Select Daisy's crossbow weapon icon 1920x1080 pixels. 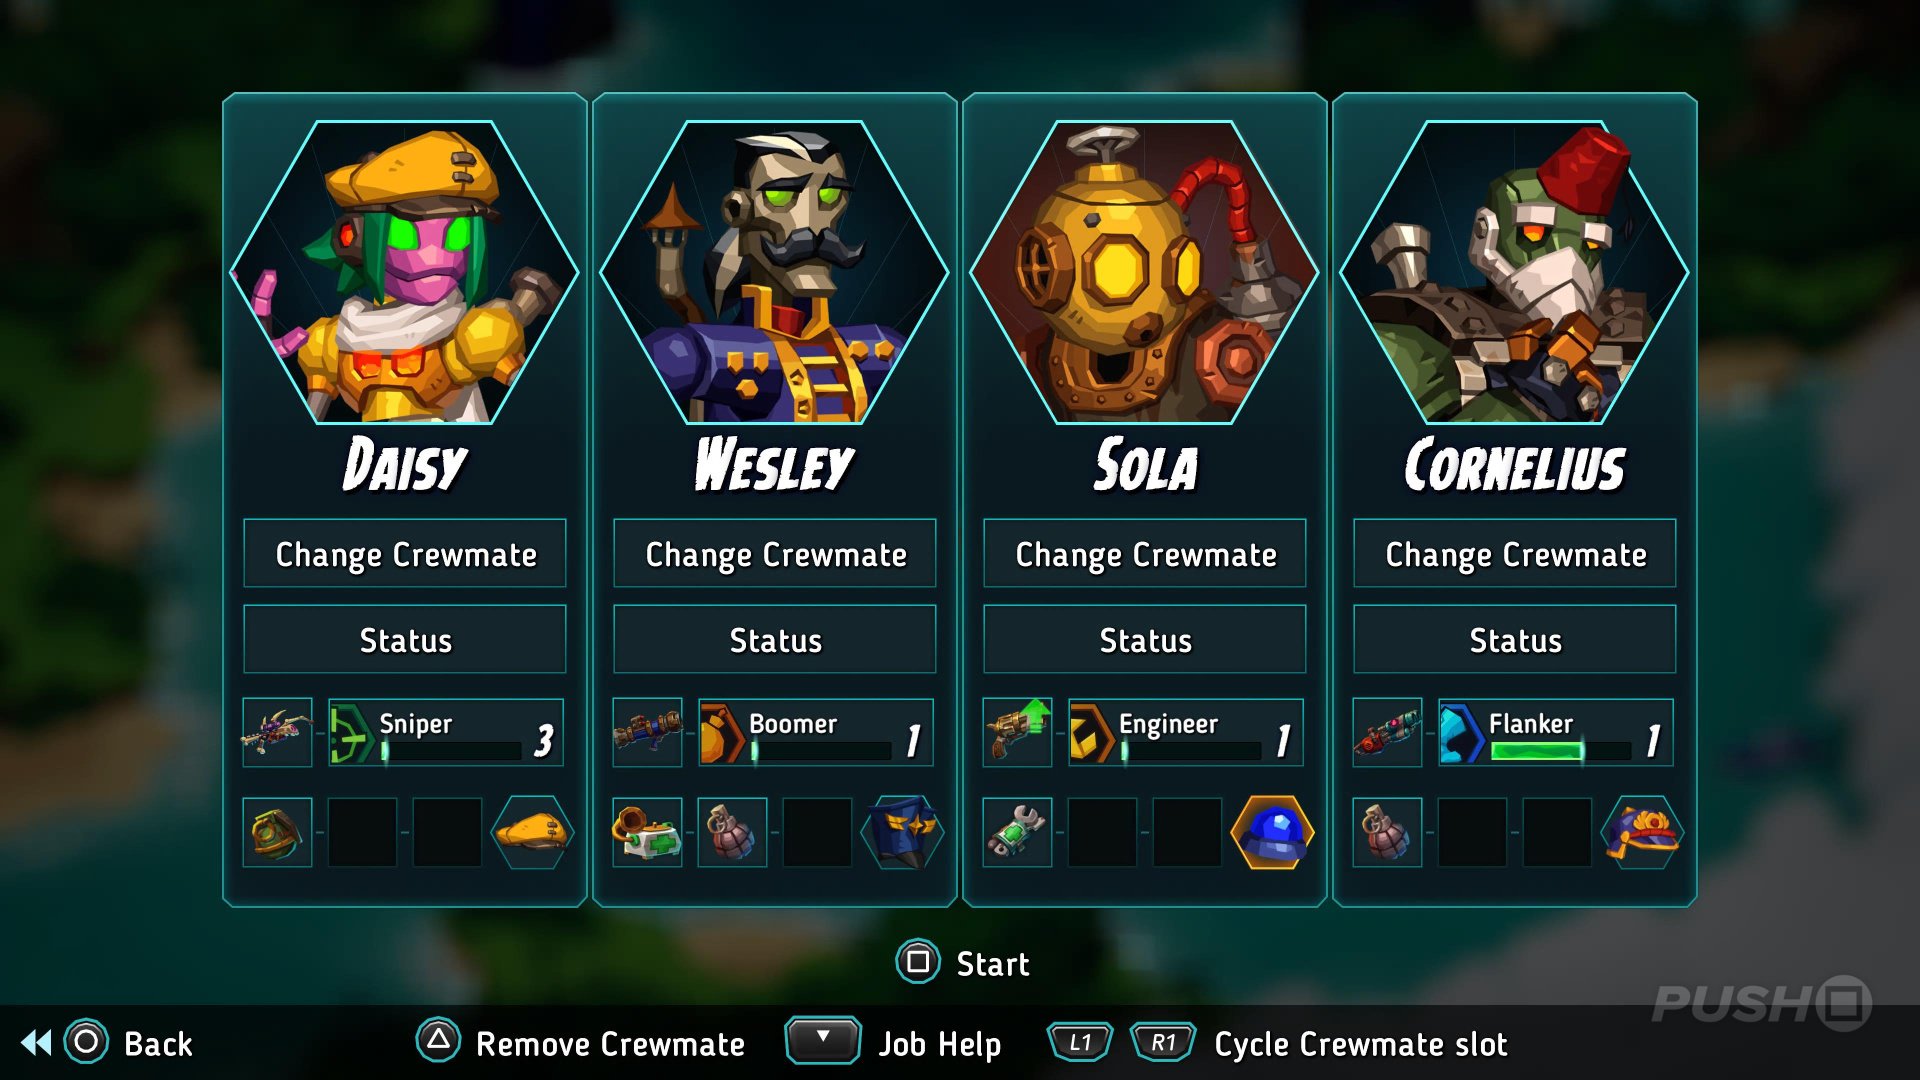(277, 733)
